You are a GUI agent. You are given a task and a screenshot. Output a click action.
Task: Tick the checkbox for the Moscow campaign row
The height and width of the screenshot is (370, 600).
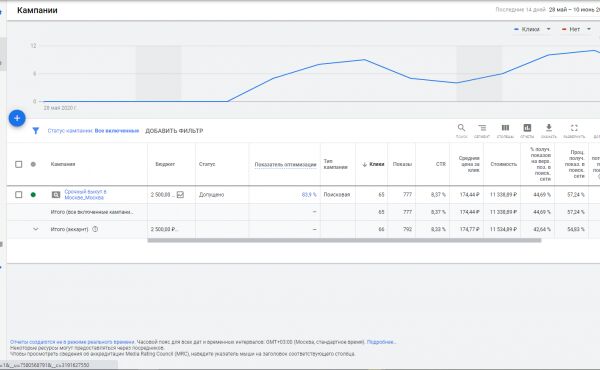(18, 195)
